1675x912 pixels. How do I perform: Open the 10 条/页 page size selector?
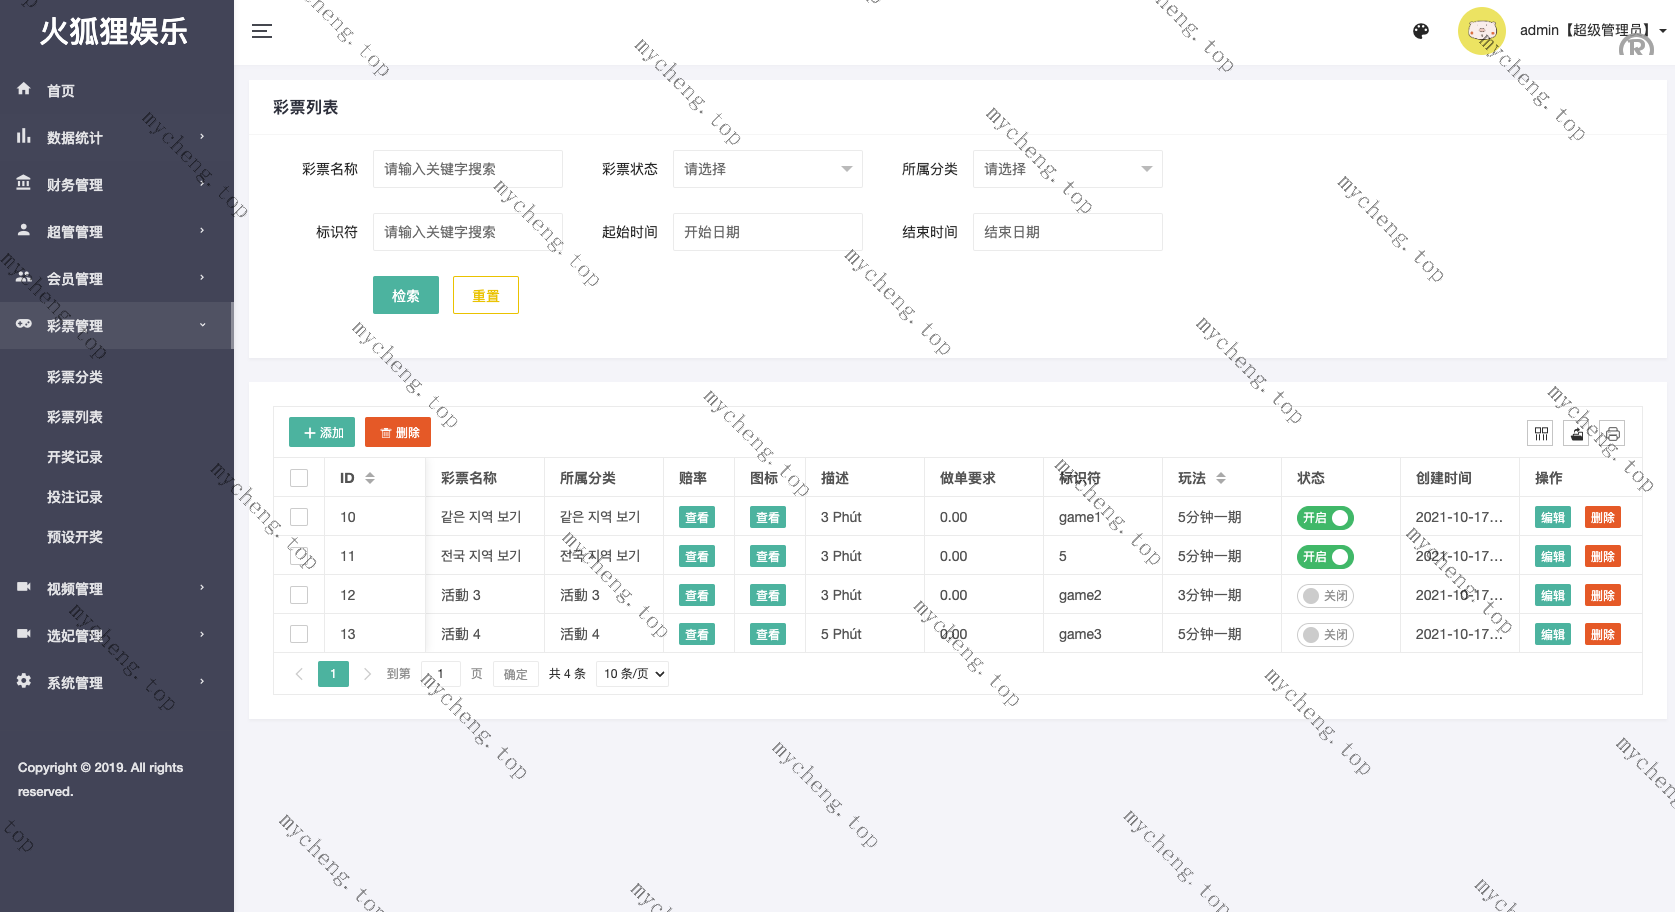[632, 674]
